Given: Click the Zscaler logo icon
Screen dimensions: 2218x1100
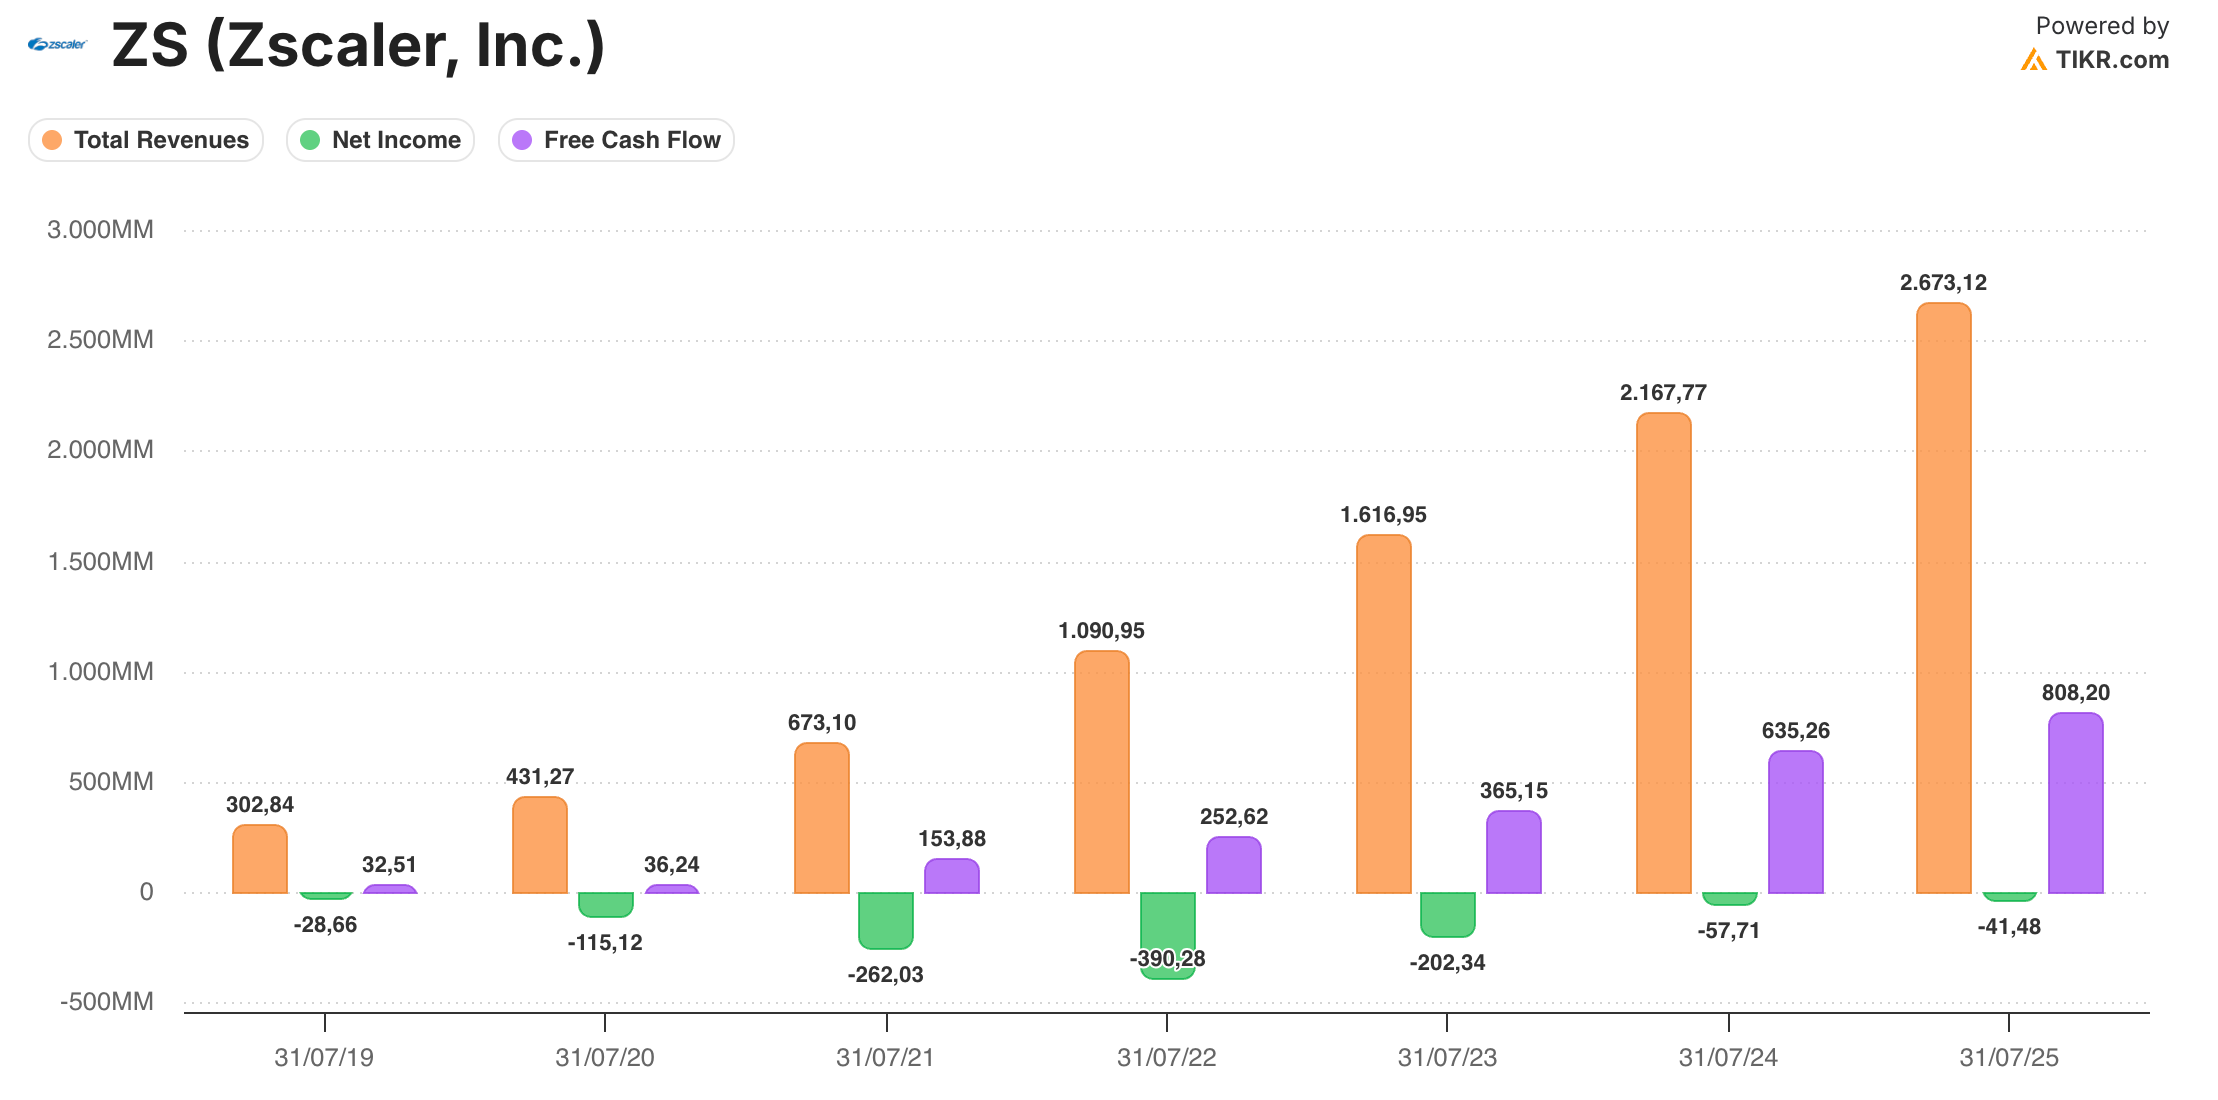Looking at the screenshot, I should pyautogui.click(x=57, y=44).
